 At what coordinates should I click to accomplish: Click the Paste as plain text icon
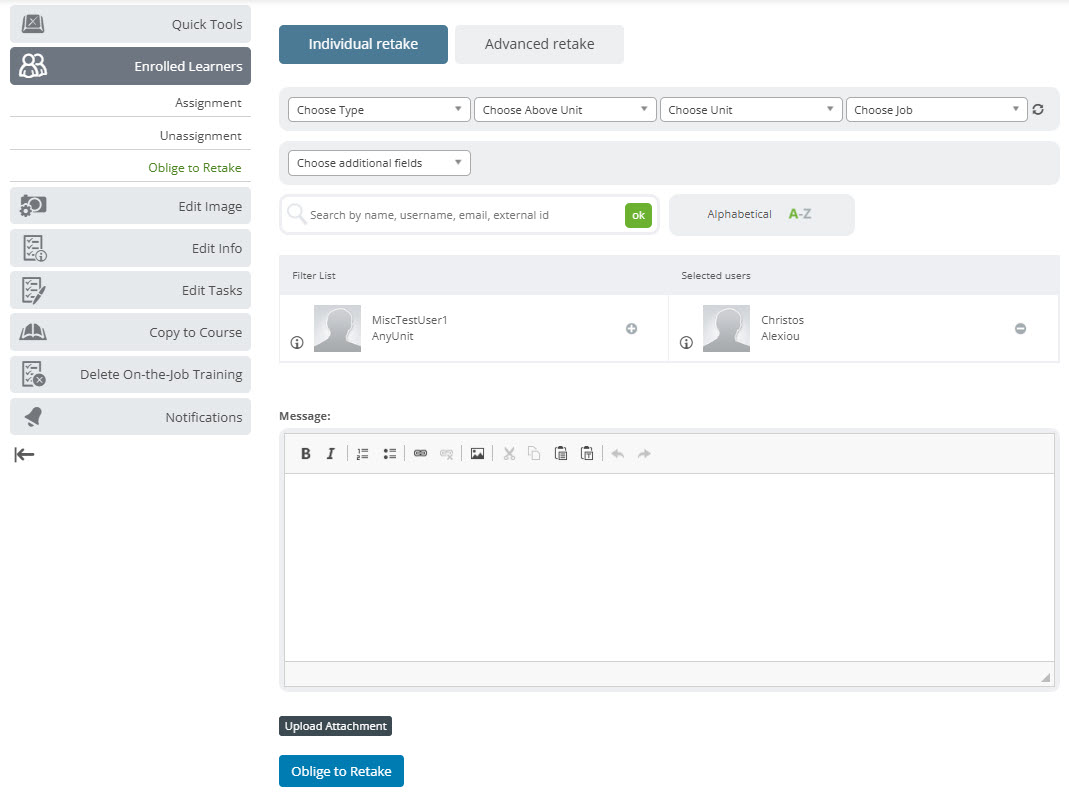(587, 453)
